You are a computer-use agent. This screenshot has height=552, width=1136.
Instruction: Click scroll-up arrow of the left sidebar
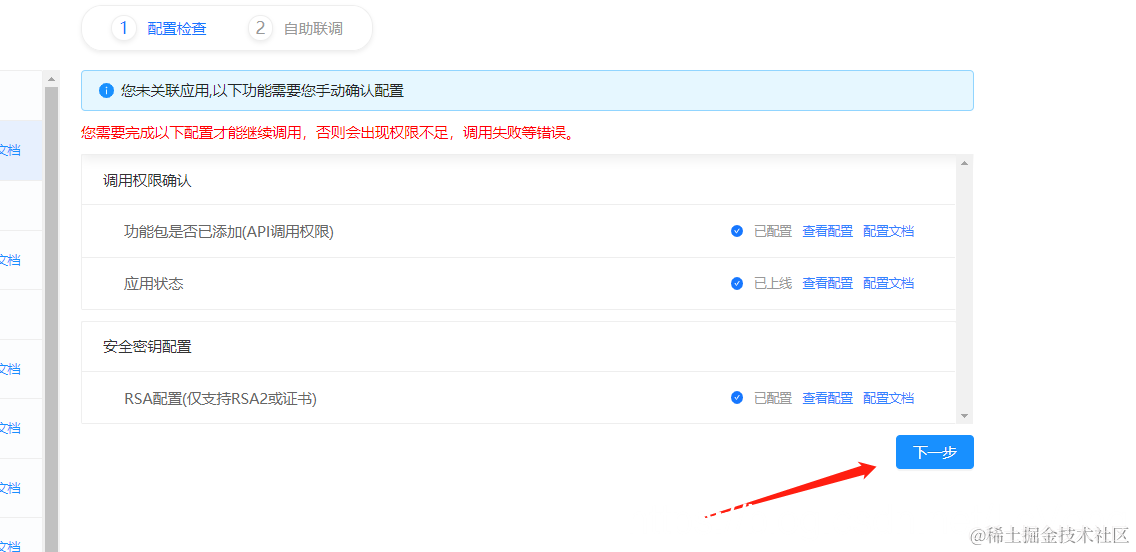point(51,78)
